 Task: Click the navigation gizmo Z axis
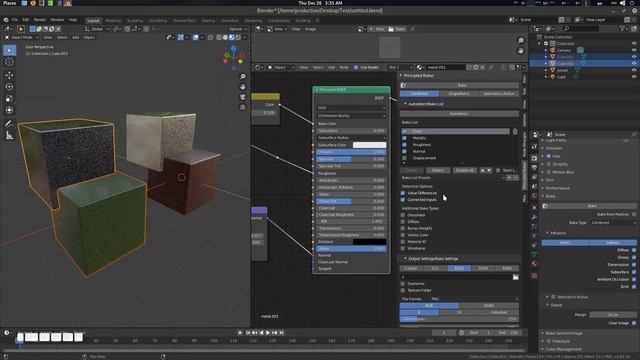(x=233, y=48)
